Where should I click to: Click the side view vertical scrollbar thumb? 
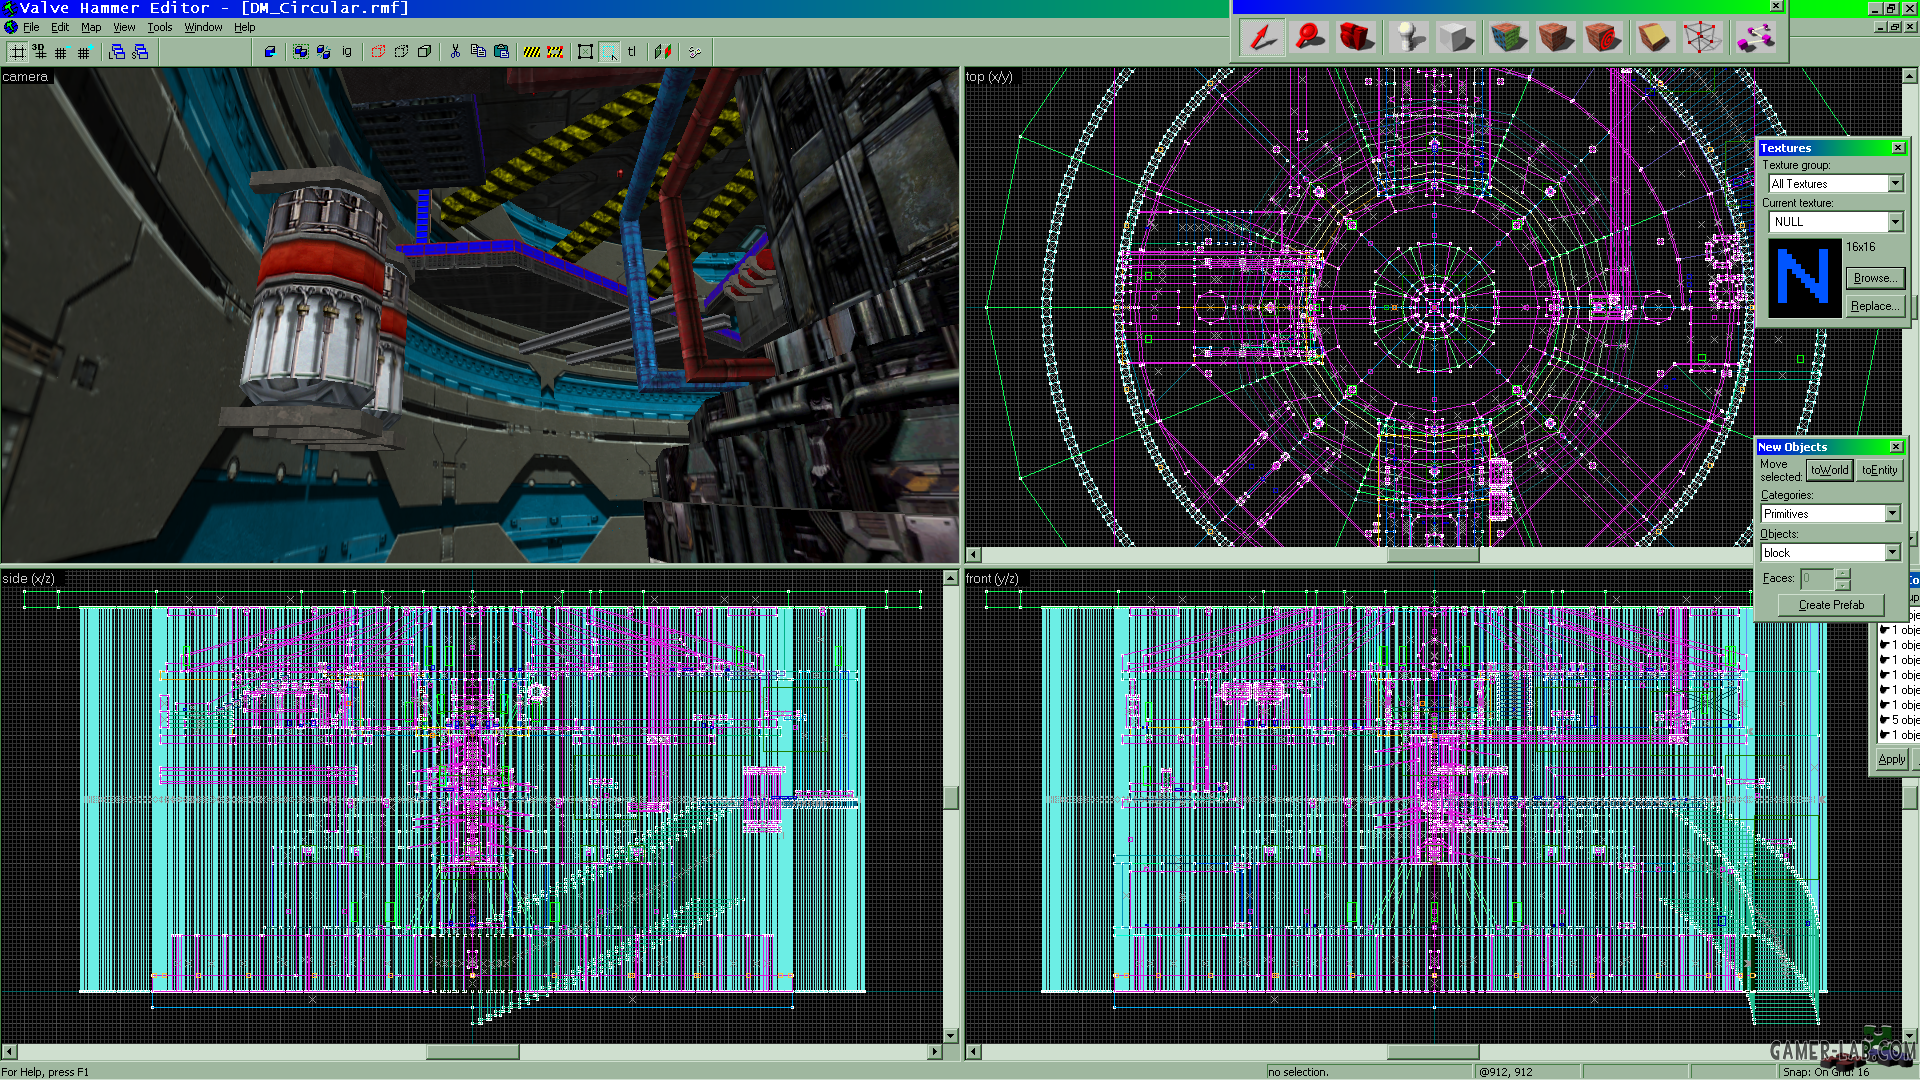951,797
